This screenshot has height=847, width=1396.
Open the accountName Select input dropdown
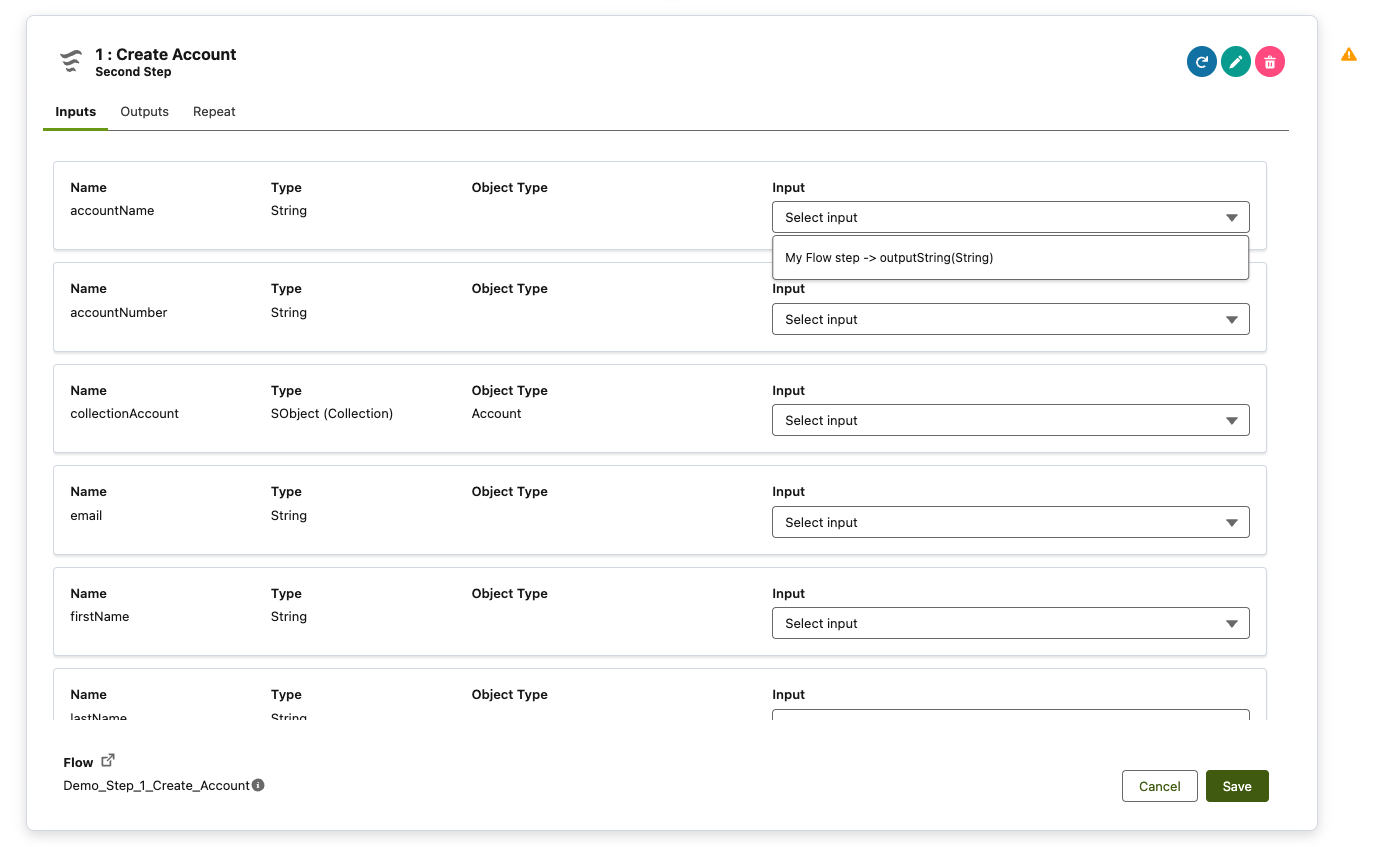(1010, 217)
